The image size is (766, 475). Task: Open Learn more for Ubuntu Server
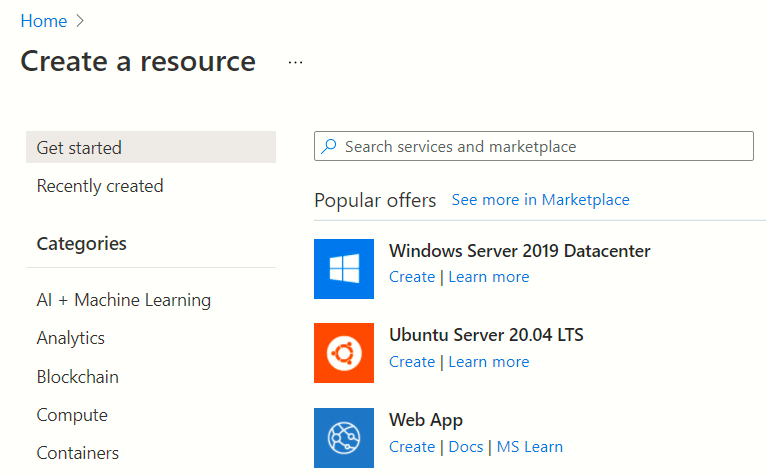(x=489, y=362)
